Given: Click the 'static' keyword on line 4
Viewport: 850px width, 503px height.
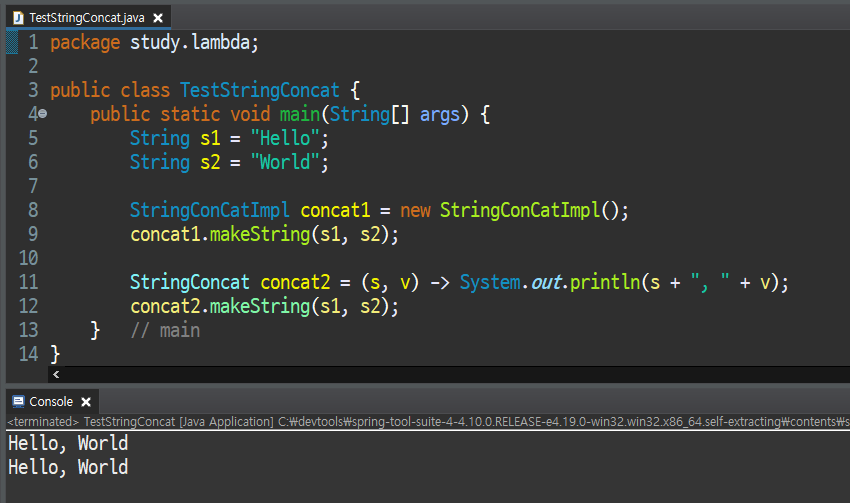Looking at the screenshot, I should tap(190, 114).
